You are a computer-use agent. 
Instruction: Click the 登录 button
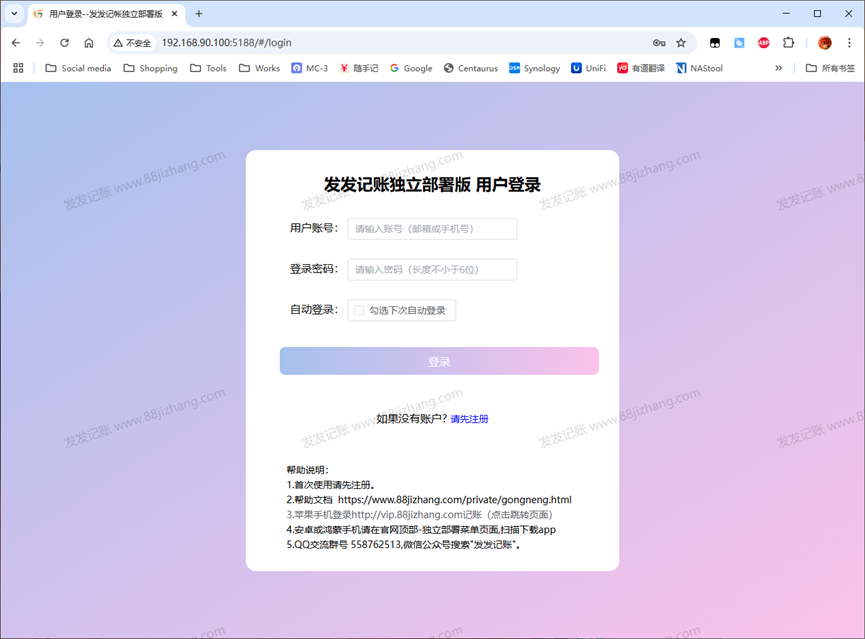pos(439,361)
